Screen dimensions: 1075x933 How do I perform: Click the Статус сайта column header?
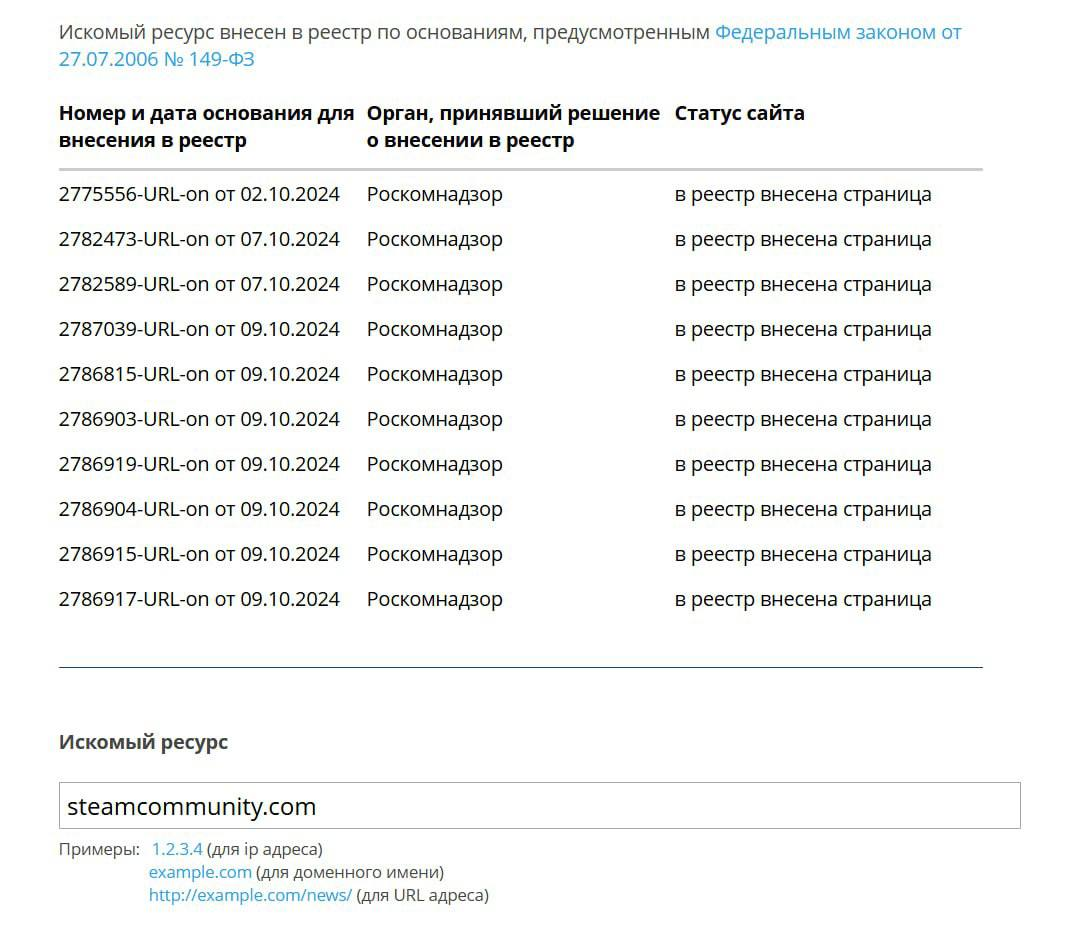coord(739,113)
